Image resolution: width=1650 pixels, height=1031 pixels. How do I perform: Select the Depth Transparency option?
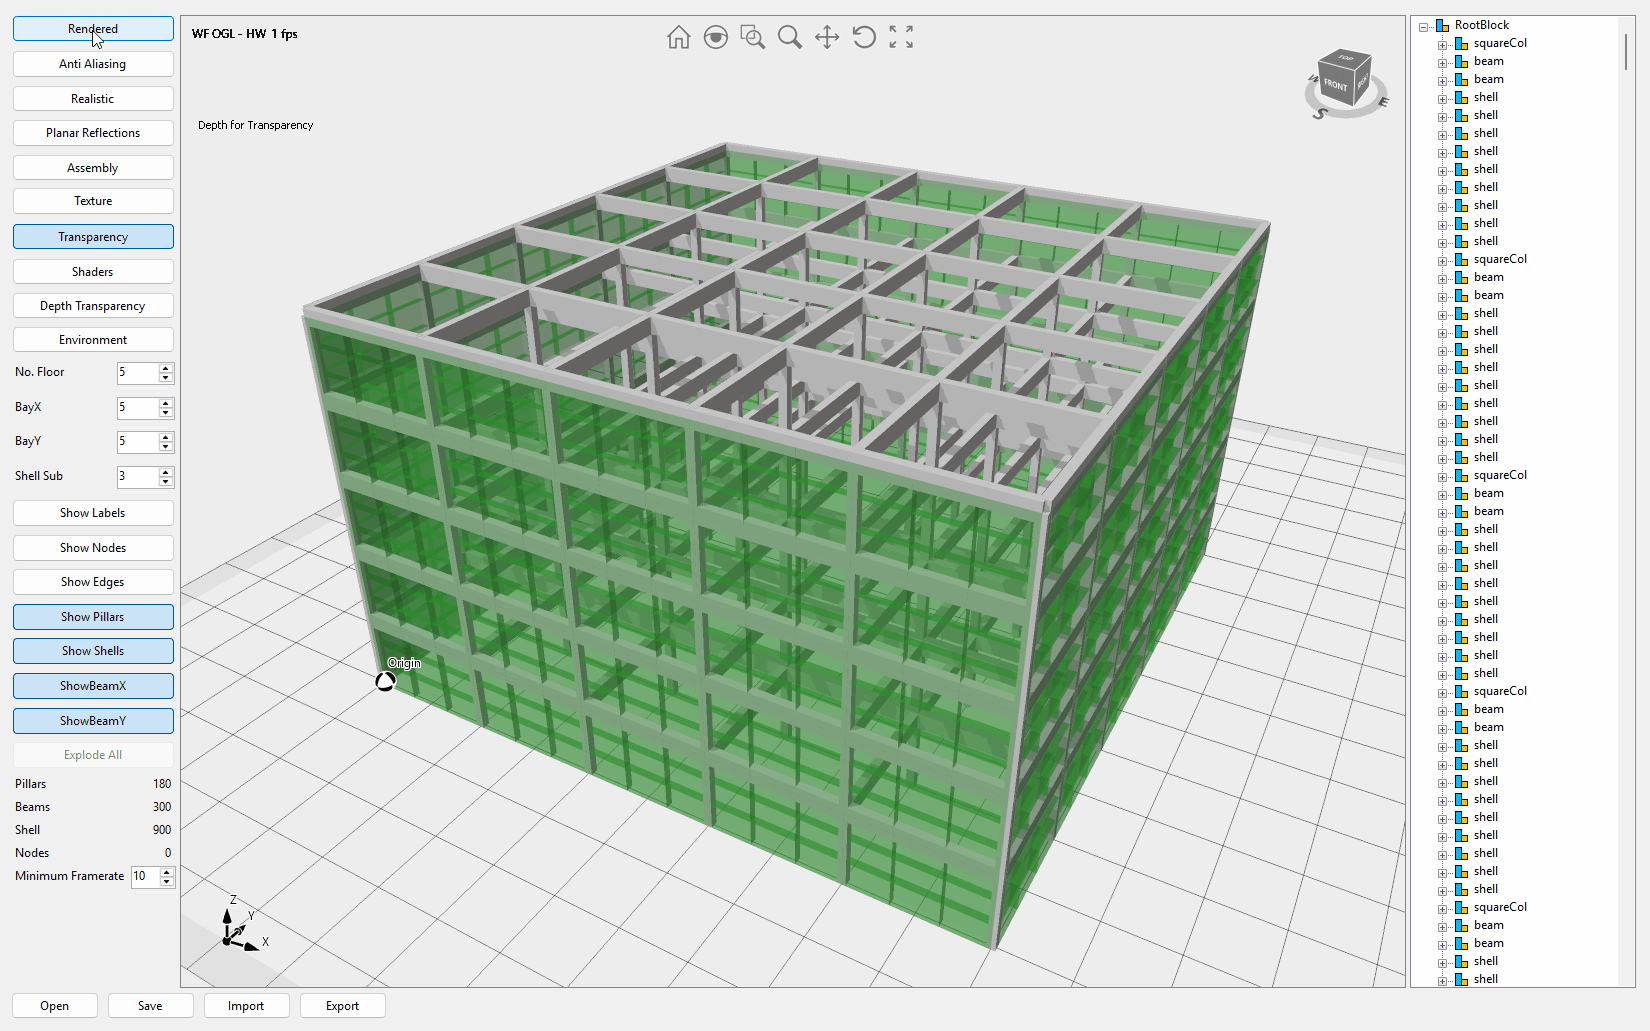coord(93,306)
